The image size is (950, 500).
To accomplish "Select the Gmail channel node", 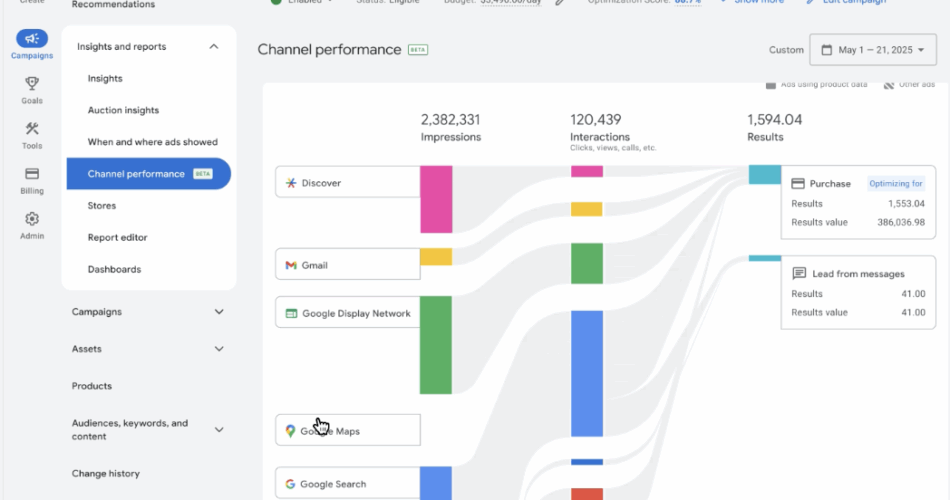I will (348, 264).
